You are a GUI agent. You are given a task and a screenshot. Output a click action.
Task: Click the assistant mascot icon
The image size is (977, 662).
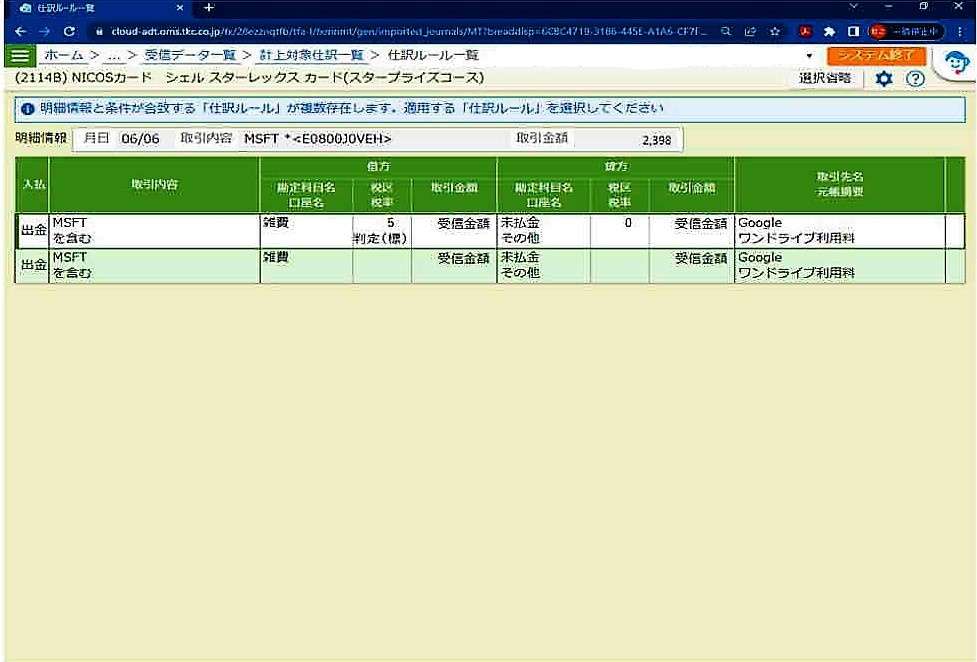coord(955,61)
